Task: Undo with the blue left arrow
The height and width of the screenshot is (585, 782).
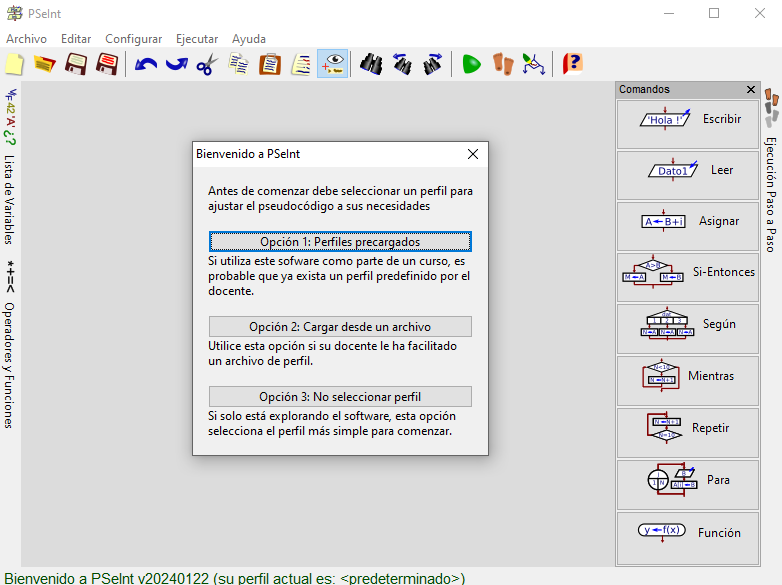Action: (x=146, y=64)
